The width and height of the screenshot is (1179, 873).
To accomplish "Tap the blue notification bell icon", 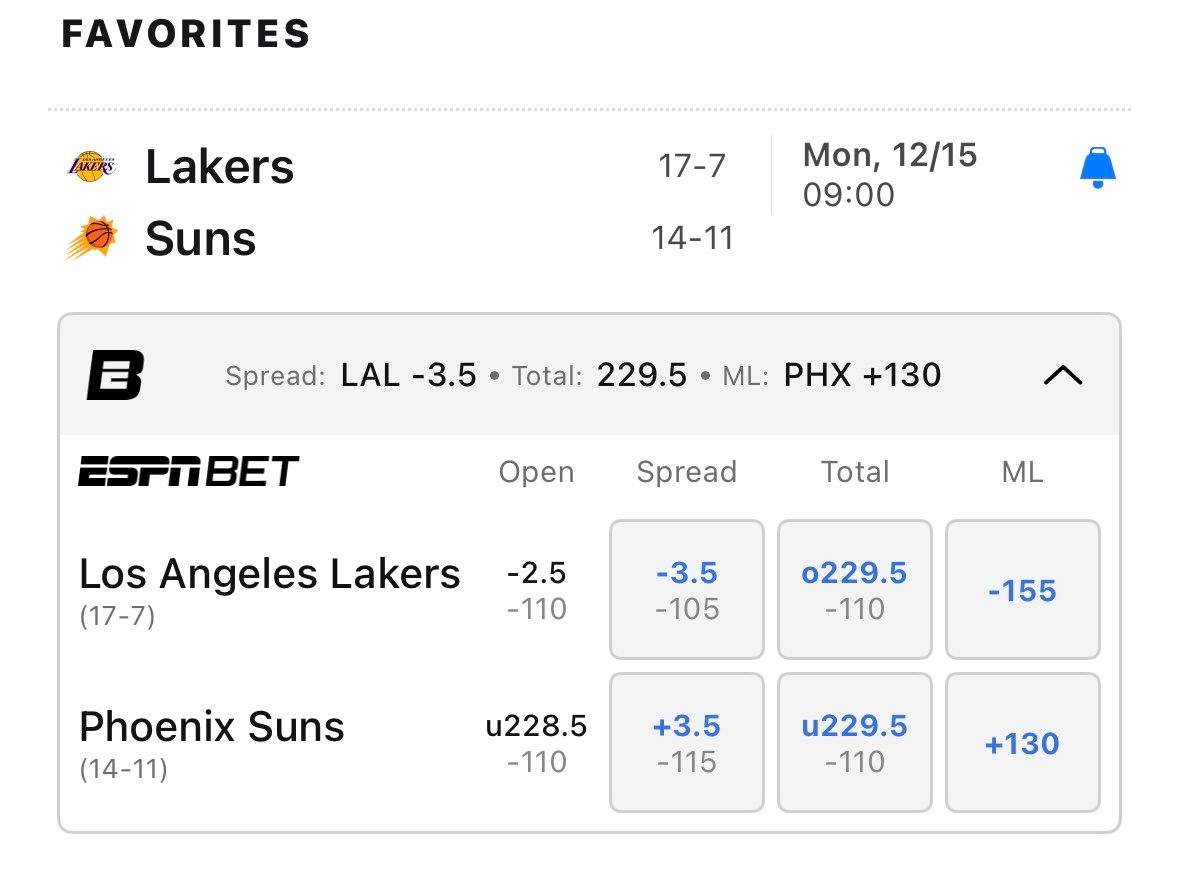I will pos(1097,168).
